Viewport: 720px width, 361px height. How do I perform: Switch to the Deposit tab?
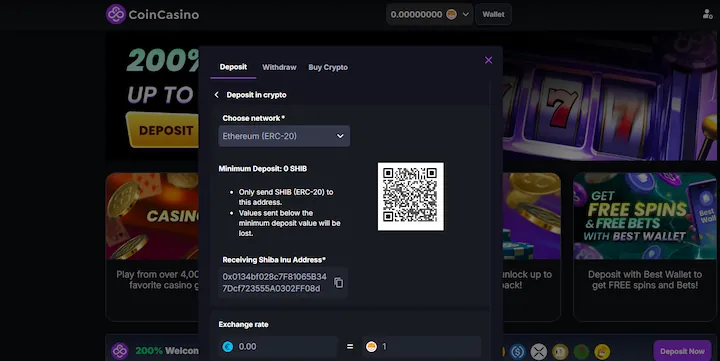tap(233, 67)
